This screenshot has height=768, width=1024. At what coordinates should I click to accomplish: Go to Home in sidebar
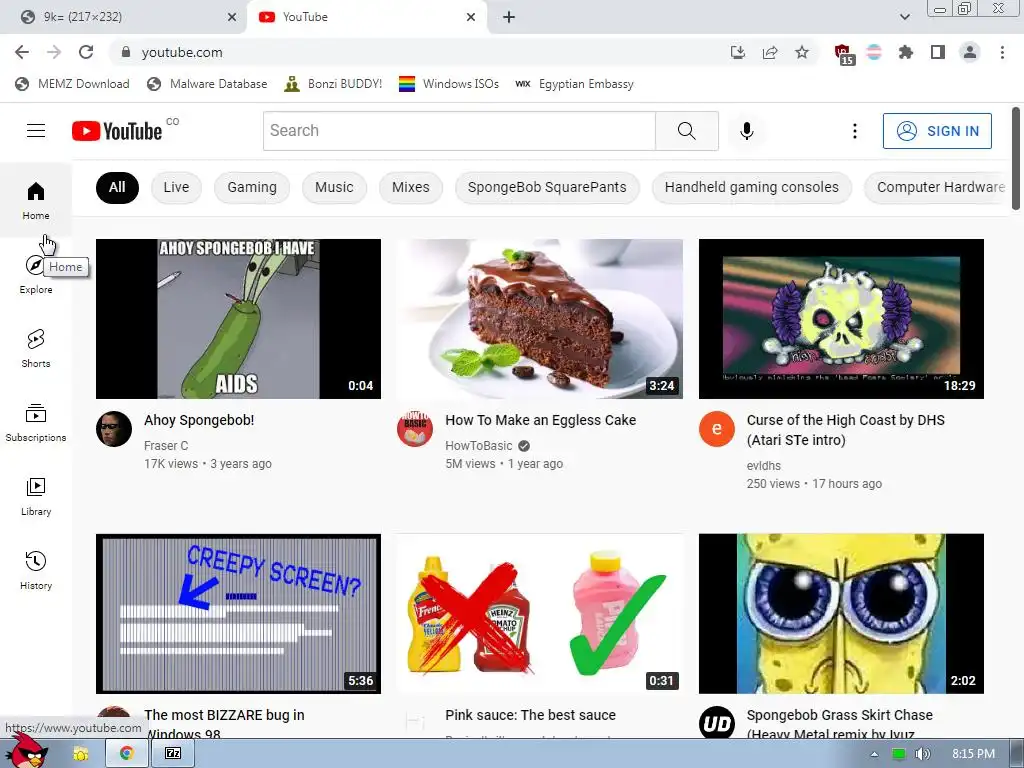(x=36, y=200)
